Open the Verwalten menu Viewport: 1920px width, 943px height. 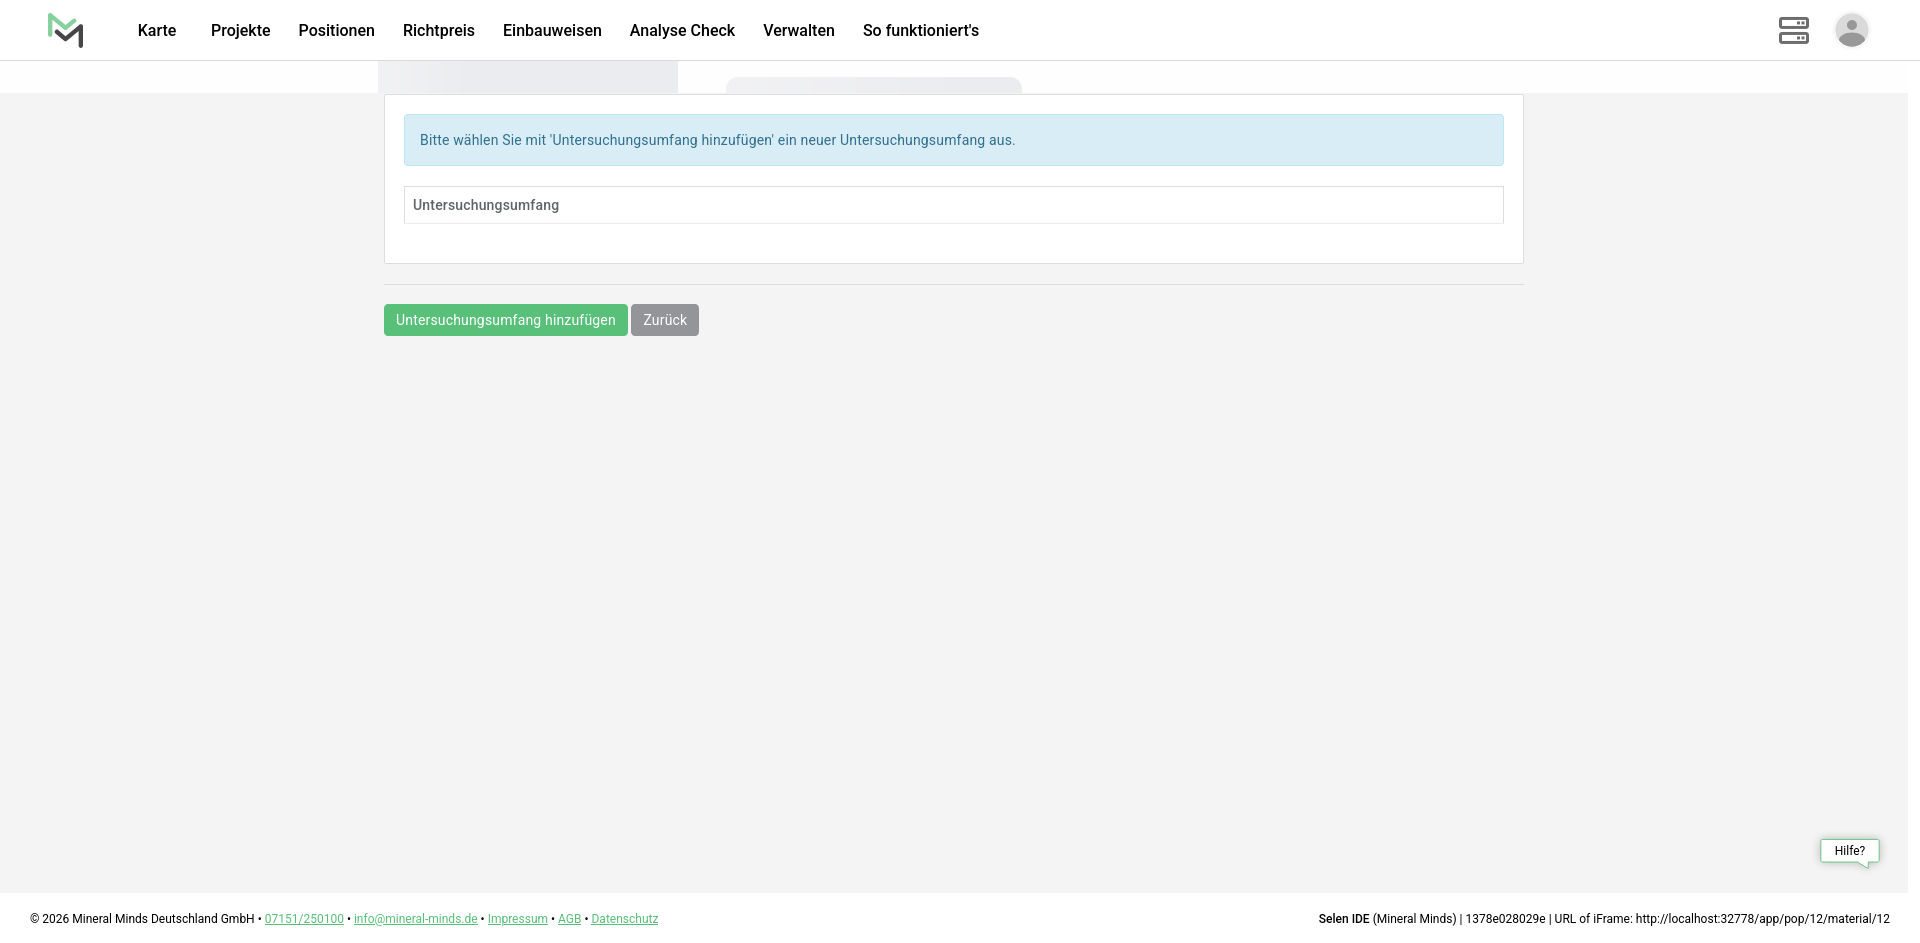click(798, 31)
